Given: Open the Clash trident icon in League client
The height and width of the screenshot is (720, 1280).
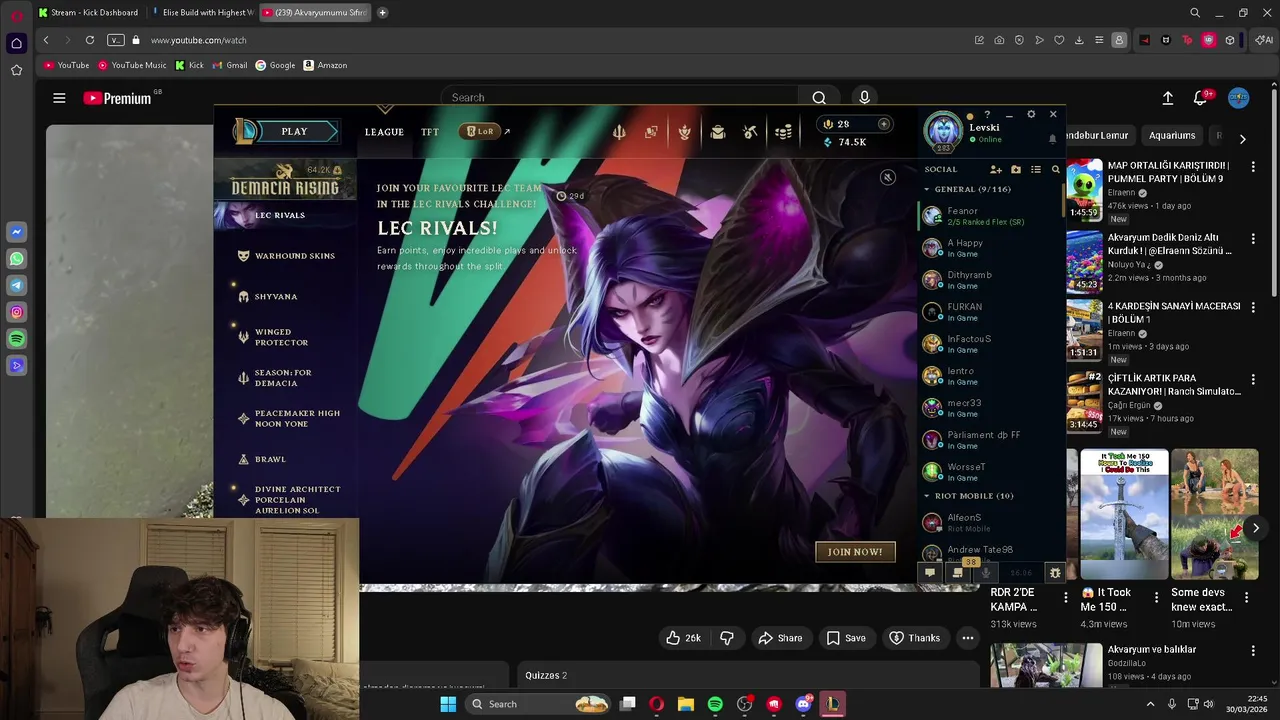Looking at the screenshot, I should [619, 132].
